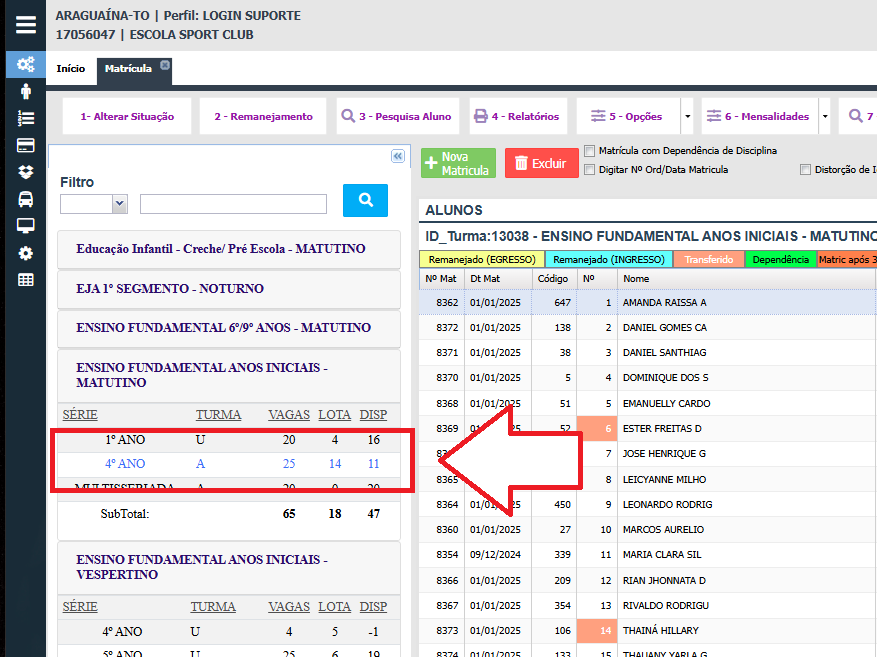Expand Educação Infantil - Creche/ Pré Escola - MATUTINO

(229, 249)
